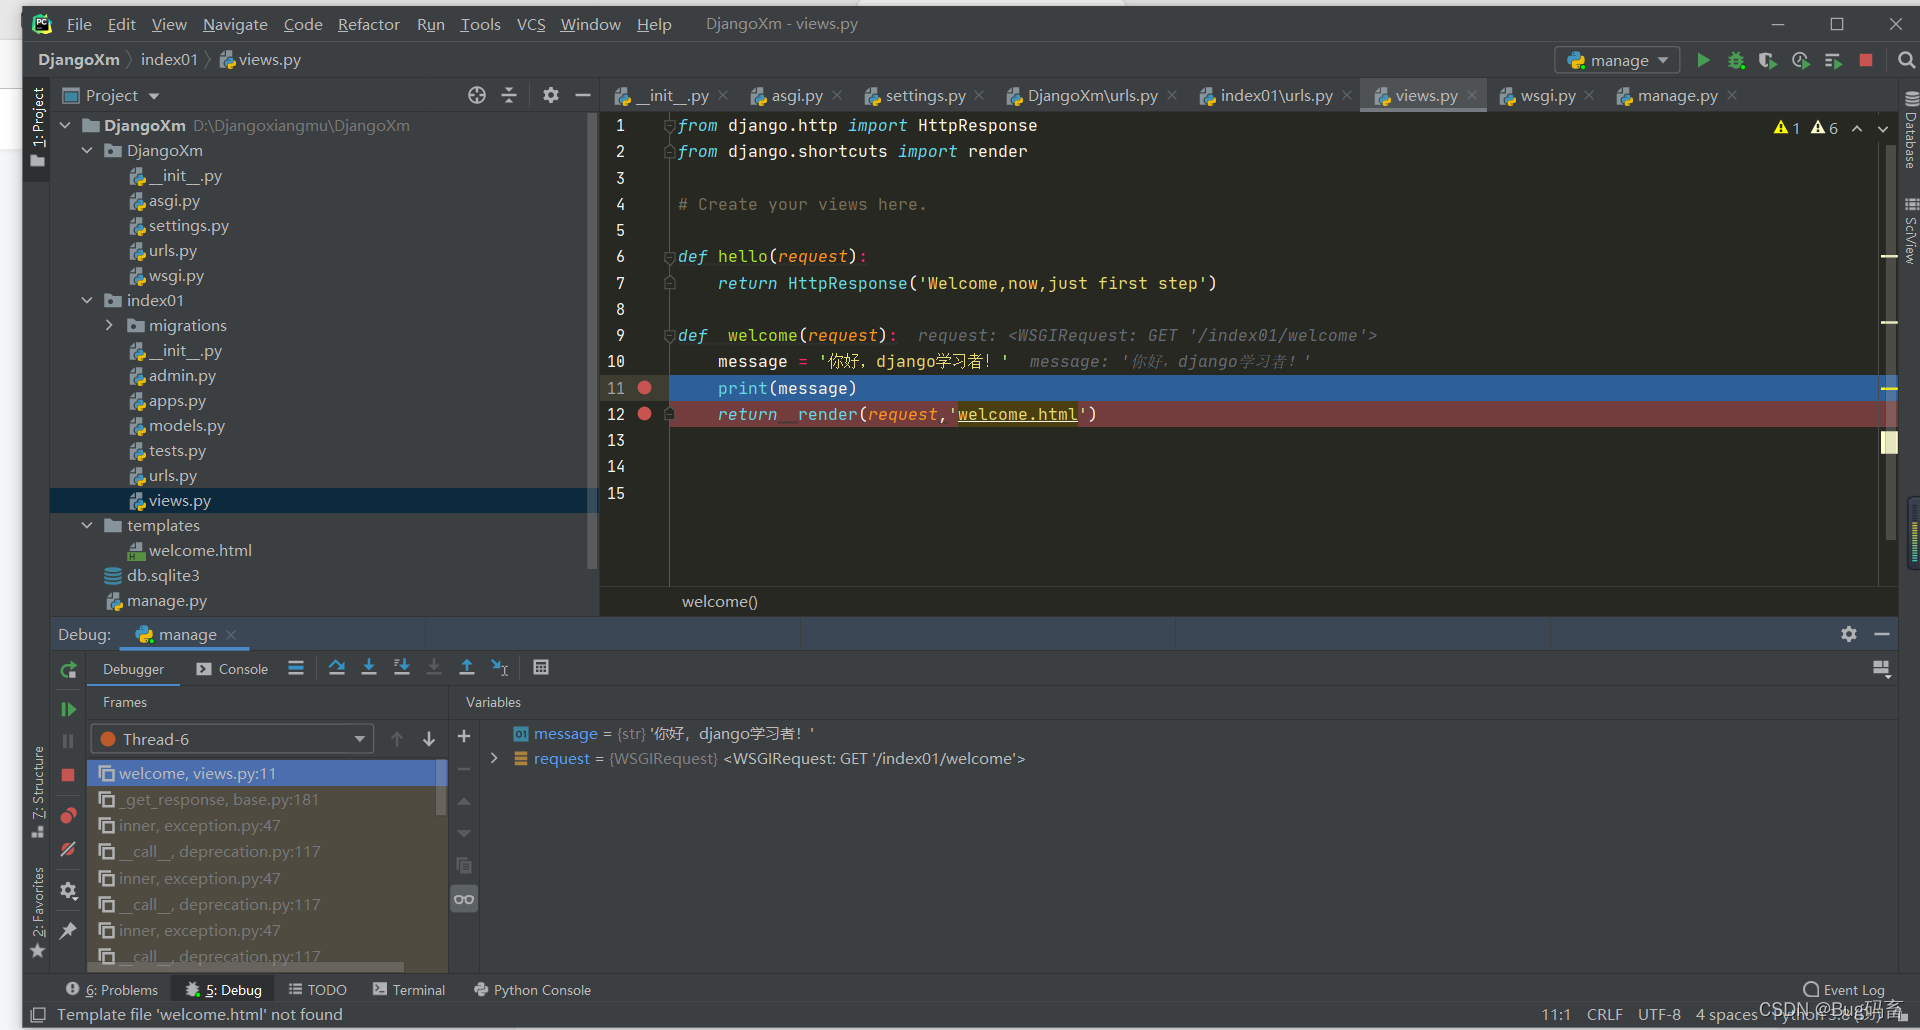Select previous frame up arrow
The width and height of the screenshot is (1920, 1030).
(x=397, y=739)
